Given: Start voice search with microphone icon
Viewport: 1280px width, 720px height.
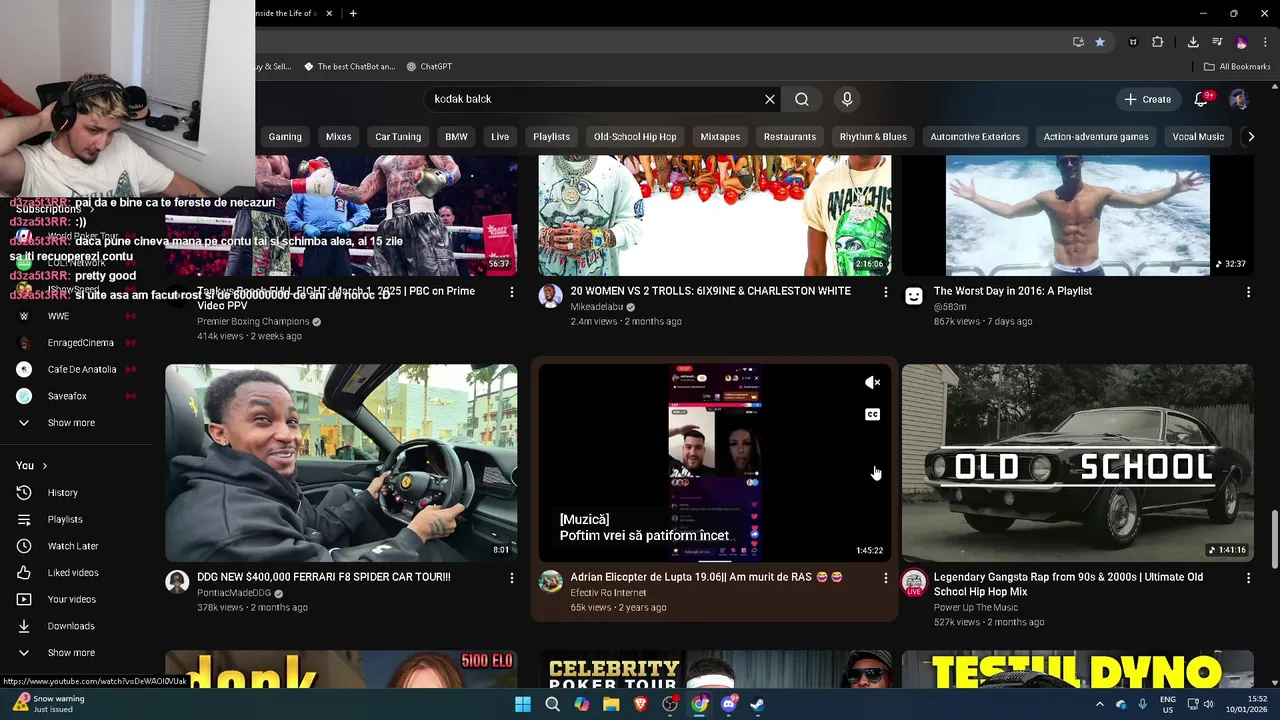Looking at the screenshot, I should click(847, 99).
